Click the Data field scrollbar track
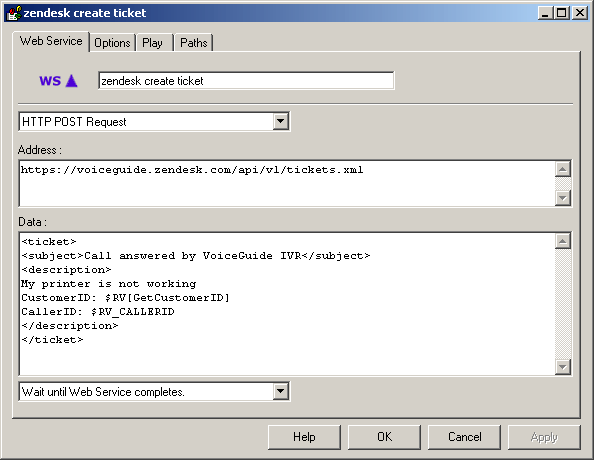 pos(563,304)
